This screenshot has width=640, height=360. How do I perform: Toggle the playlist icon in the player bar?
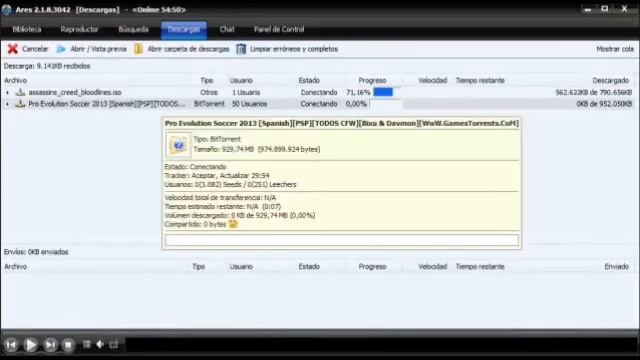pyautogui.click(x=87, y=345)
